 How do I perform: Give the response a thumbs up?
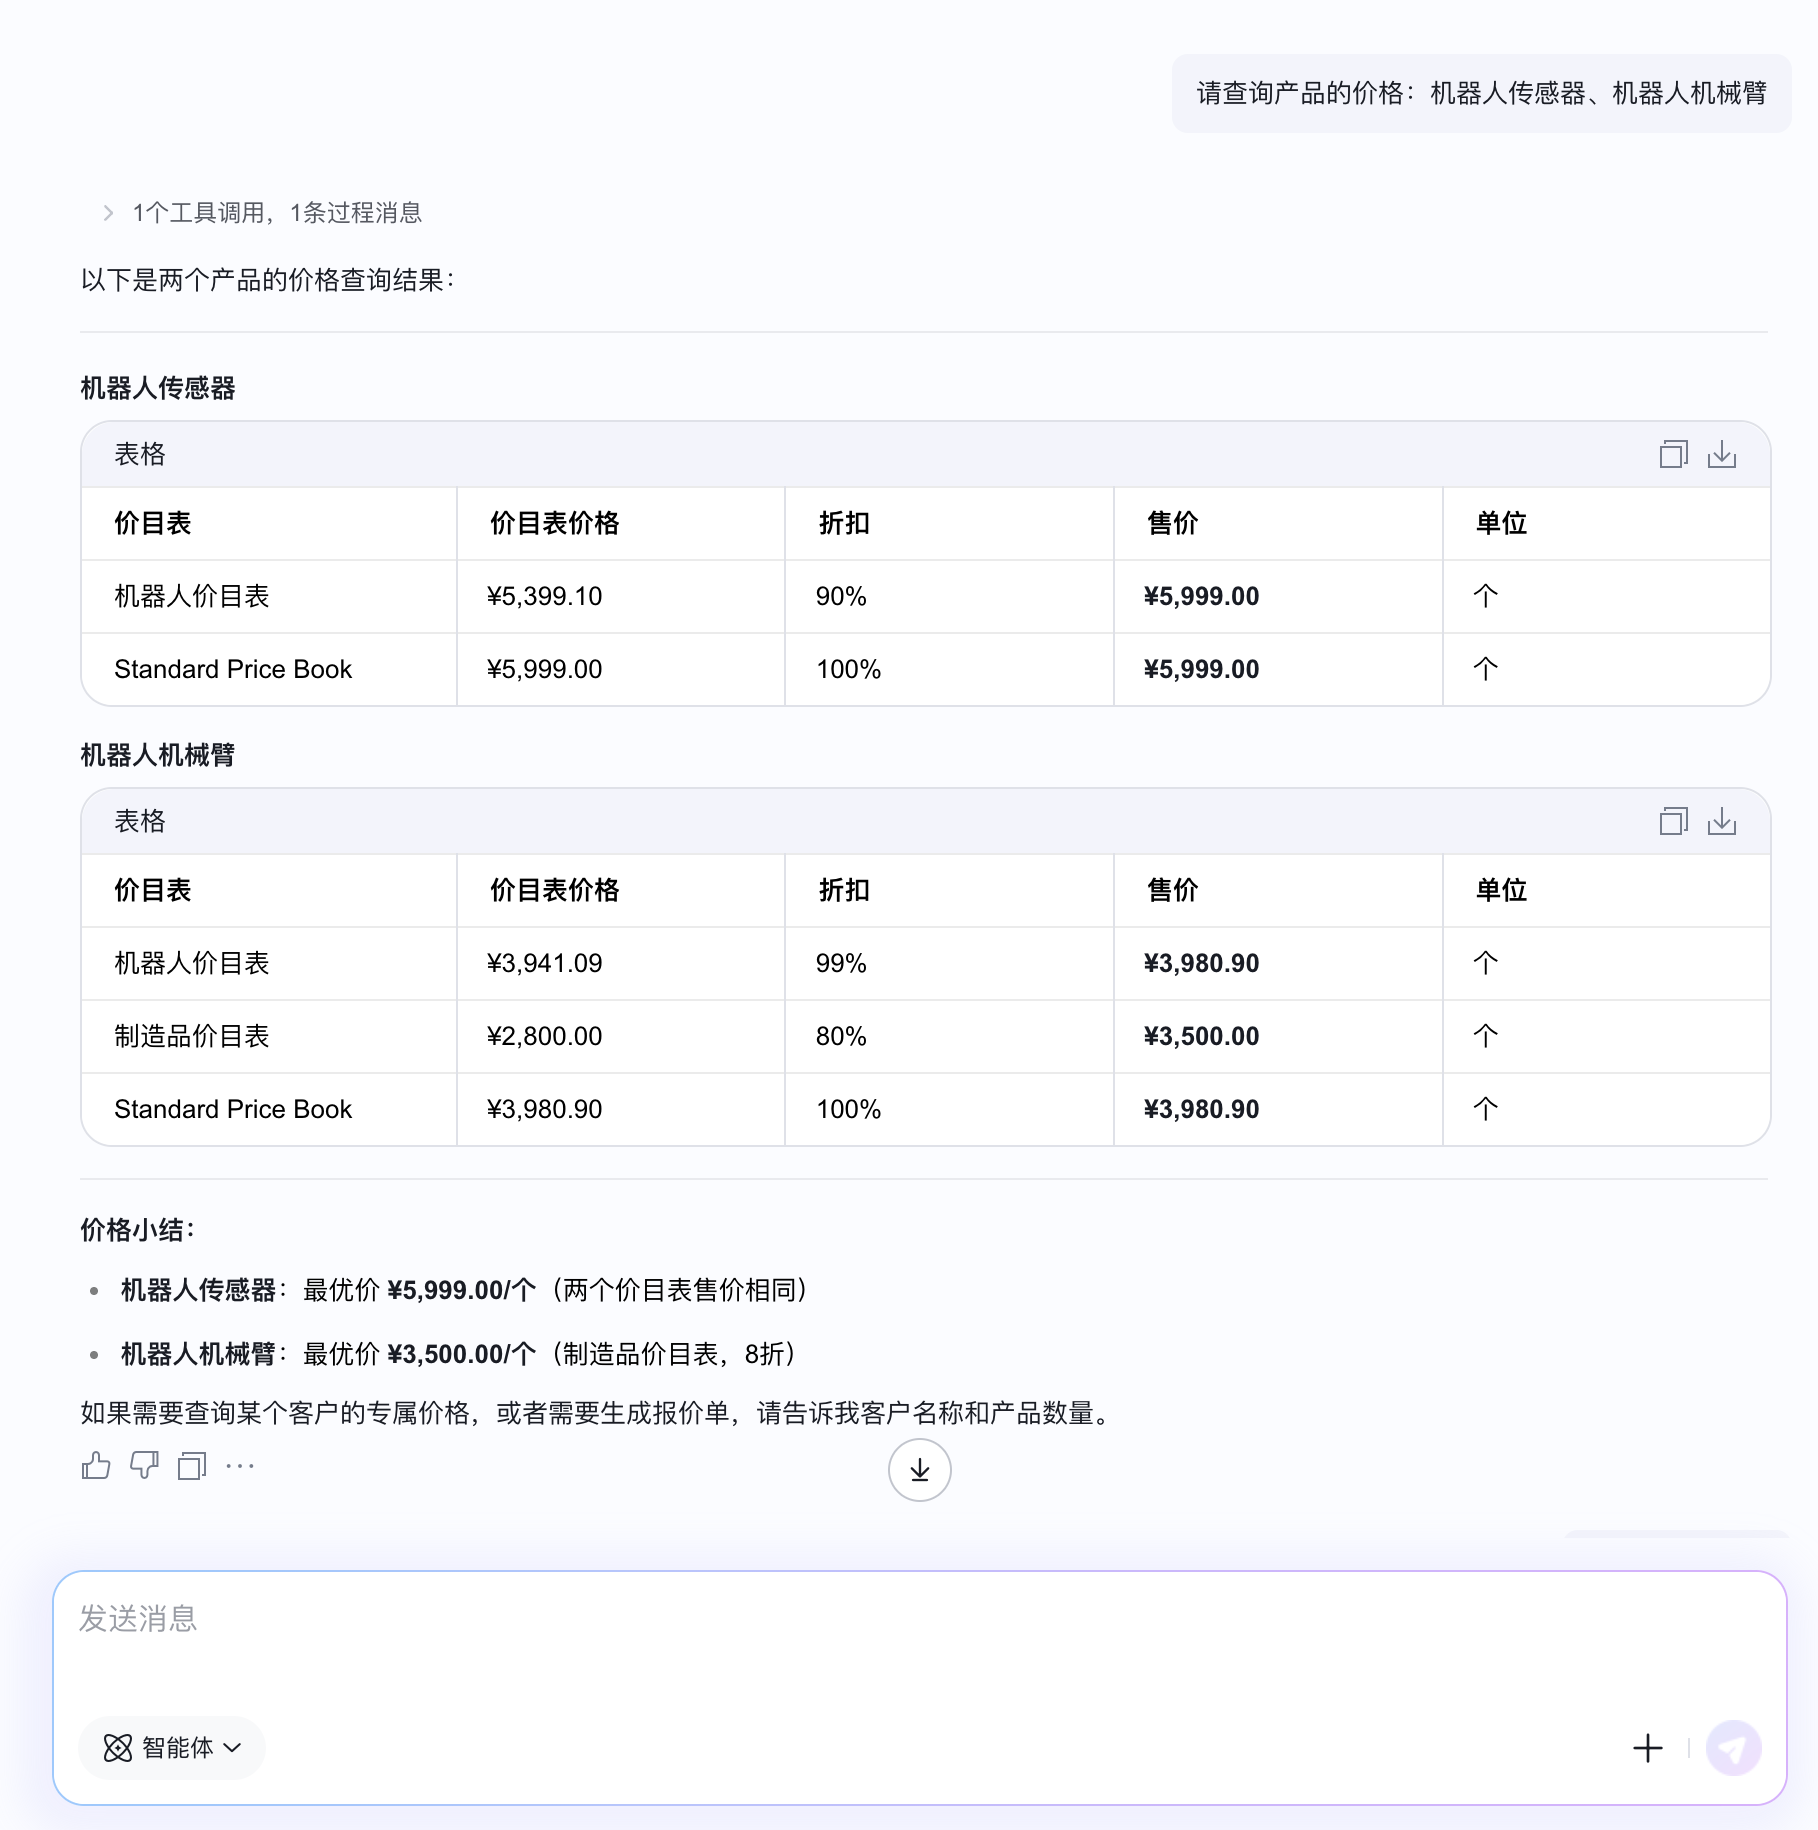click(96, 1466)
